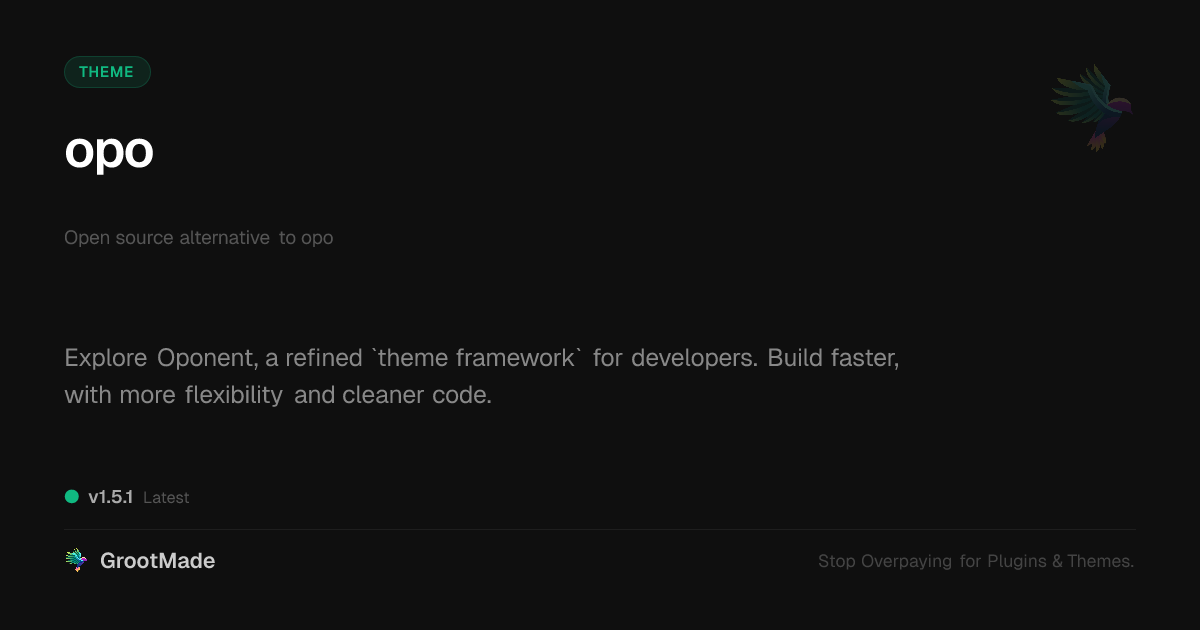Click the word "Explore" in the description
The width and height of the screenshot is (1200, 630).
coord(105,358)
